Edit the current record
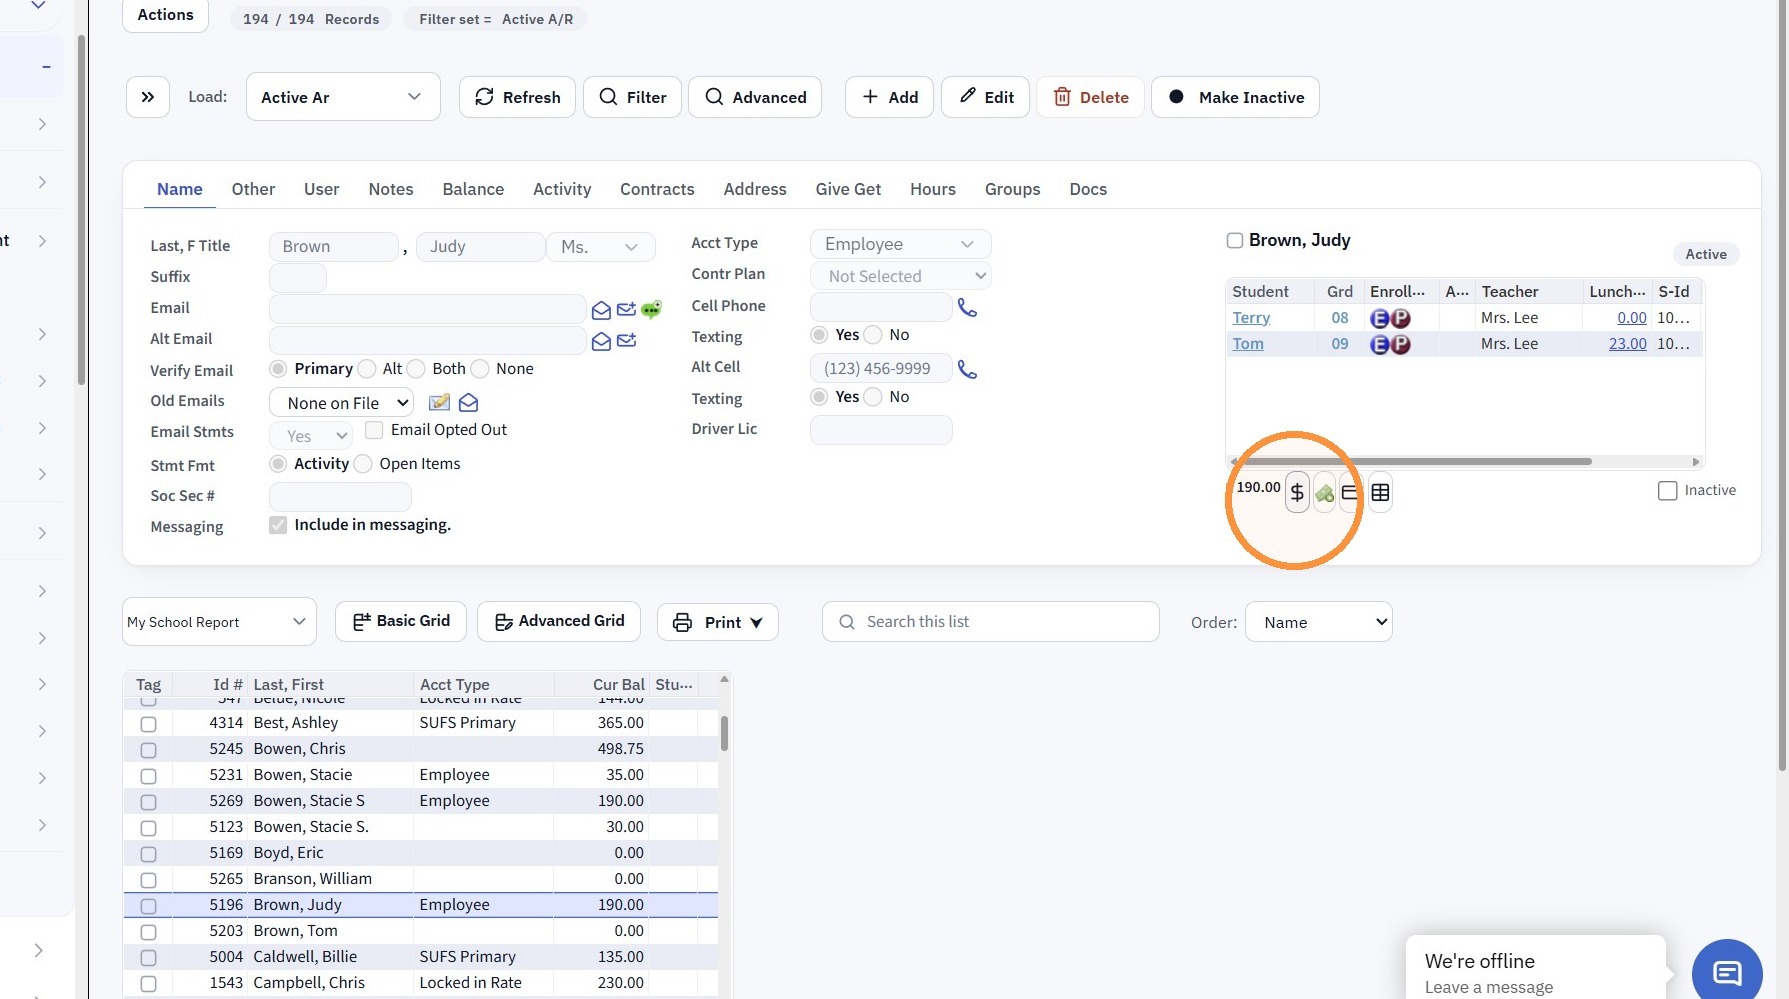 tap(986, 97)
